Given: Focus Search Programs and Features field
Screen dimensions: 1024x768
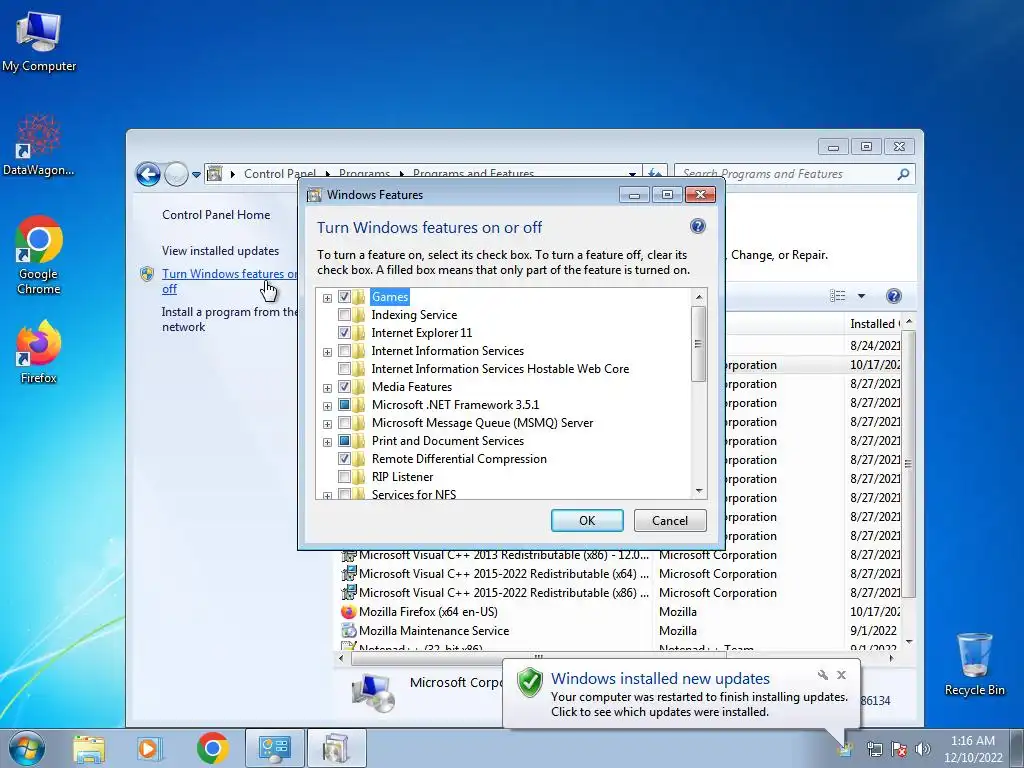Looking at the screenshot, I should 787,174.
